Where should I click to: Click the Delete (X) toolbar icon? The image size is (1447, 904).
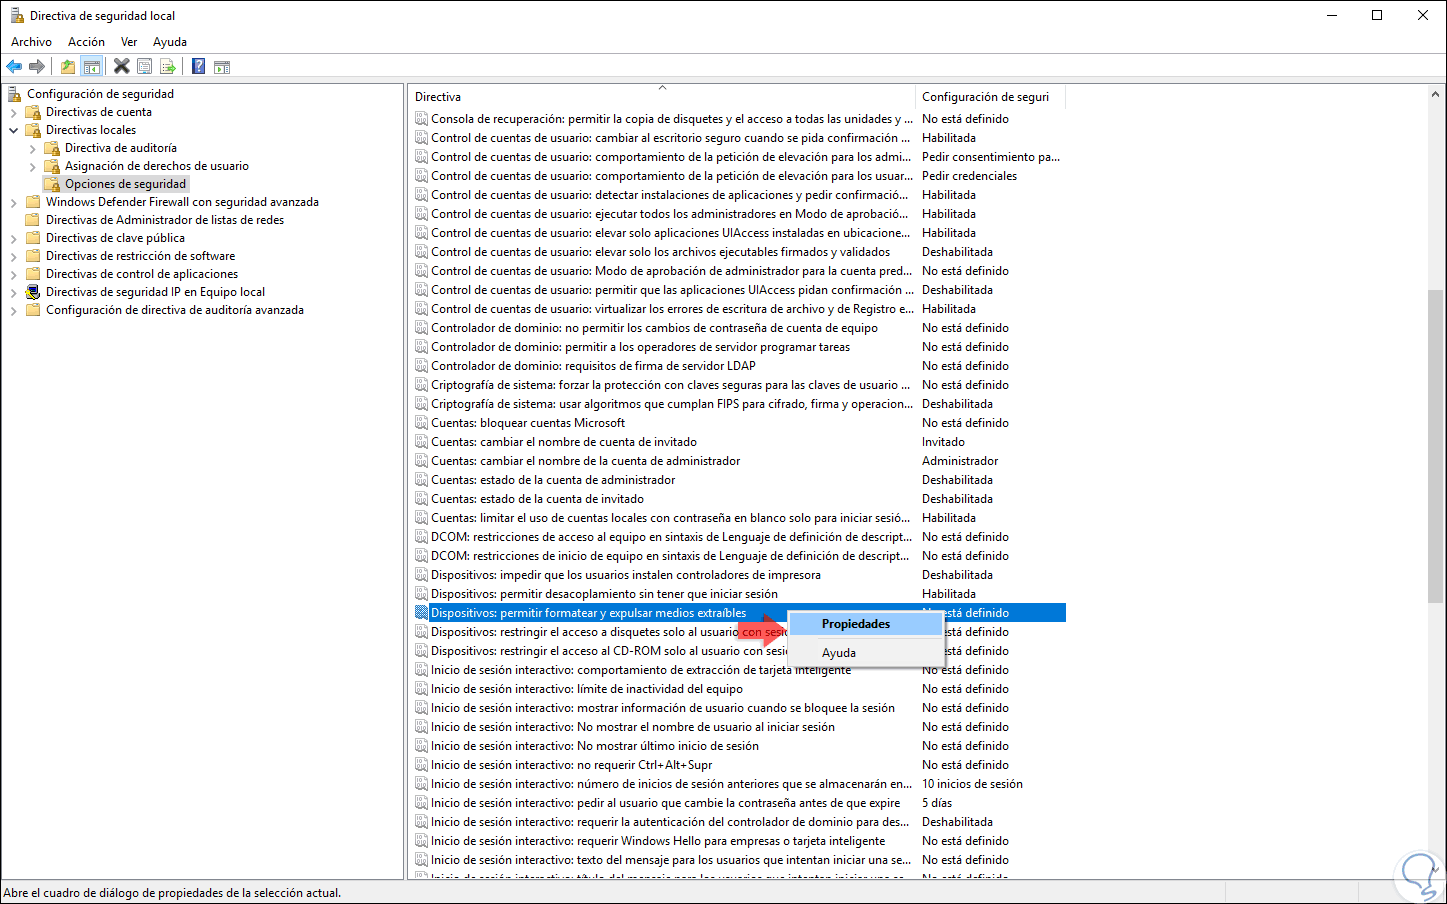122,67
